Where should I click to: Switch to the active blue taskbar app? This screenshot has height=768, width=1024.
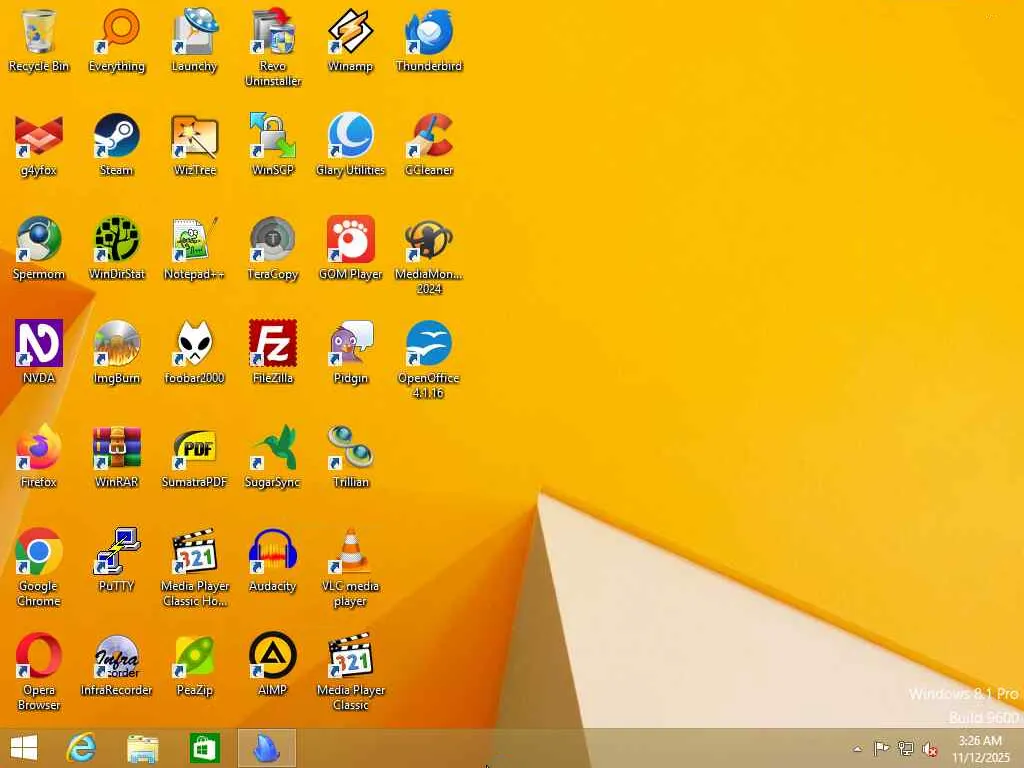point(266,748)
